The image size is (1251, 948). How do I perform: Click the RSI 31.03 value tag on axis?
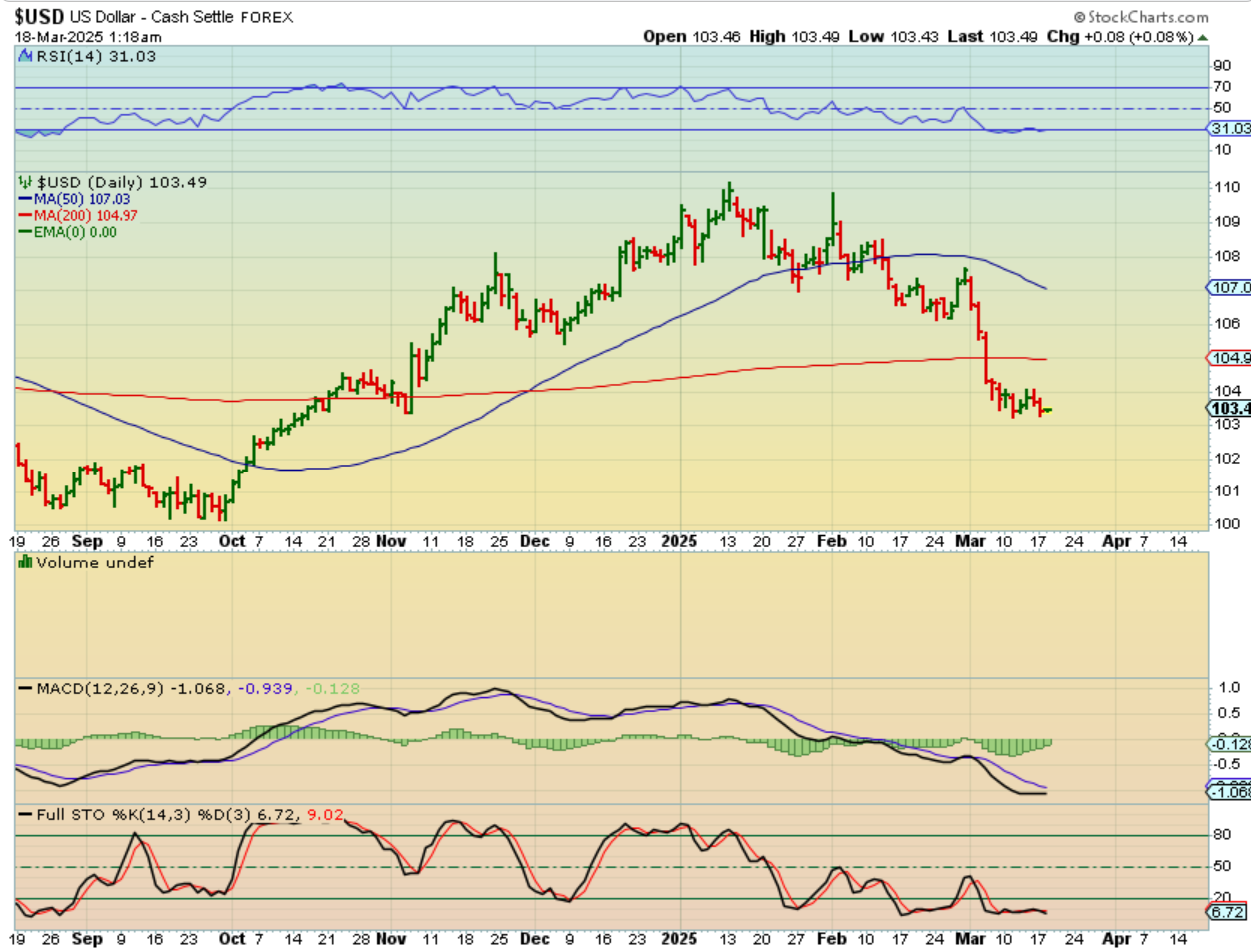(x=1230, y=129)
